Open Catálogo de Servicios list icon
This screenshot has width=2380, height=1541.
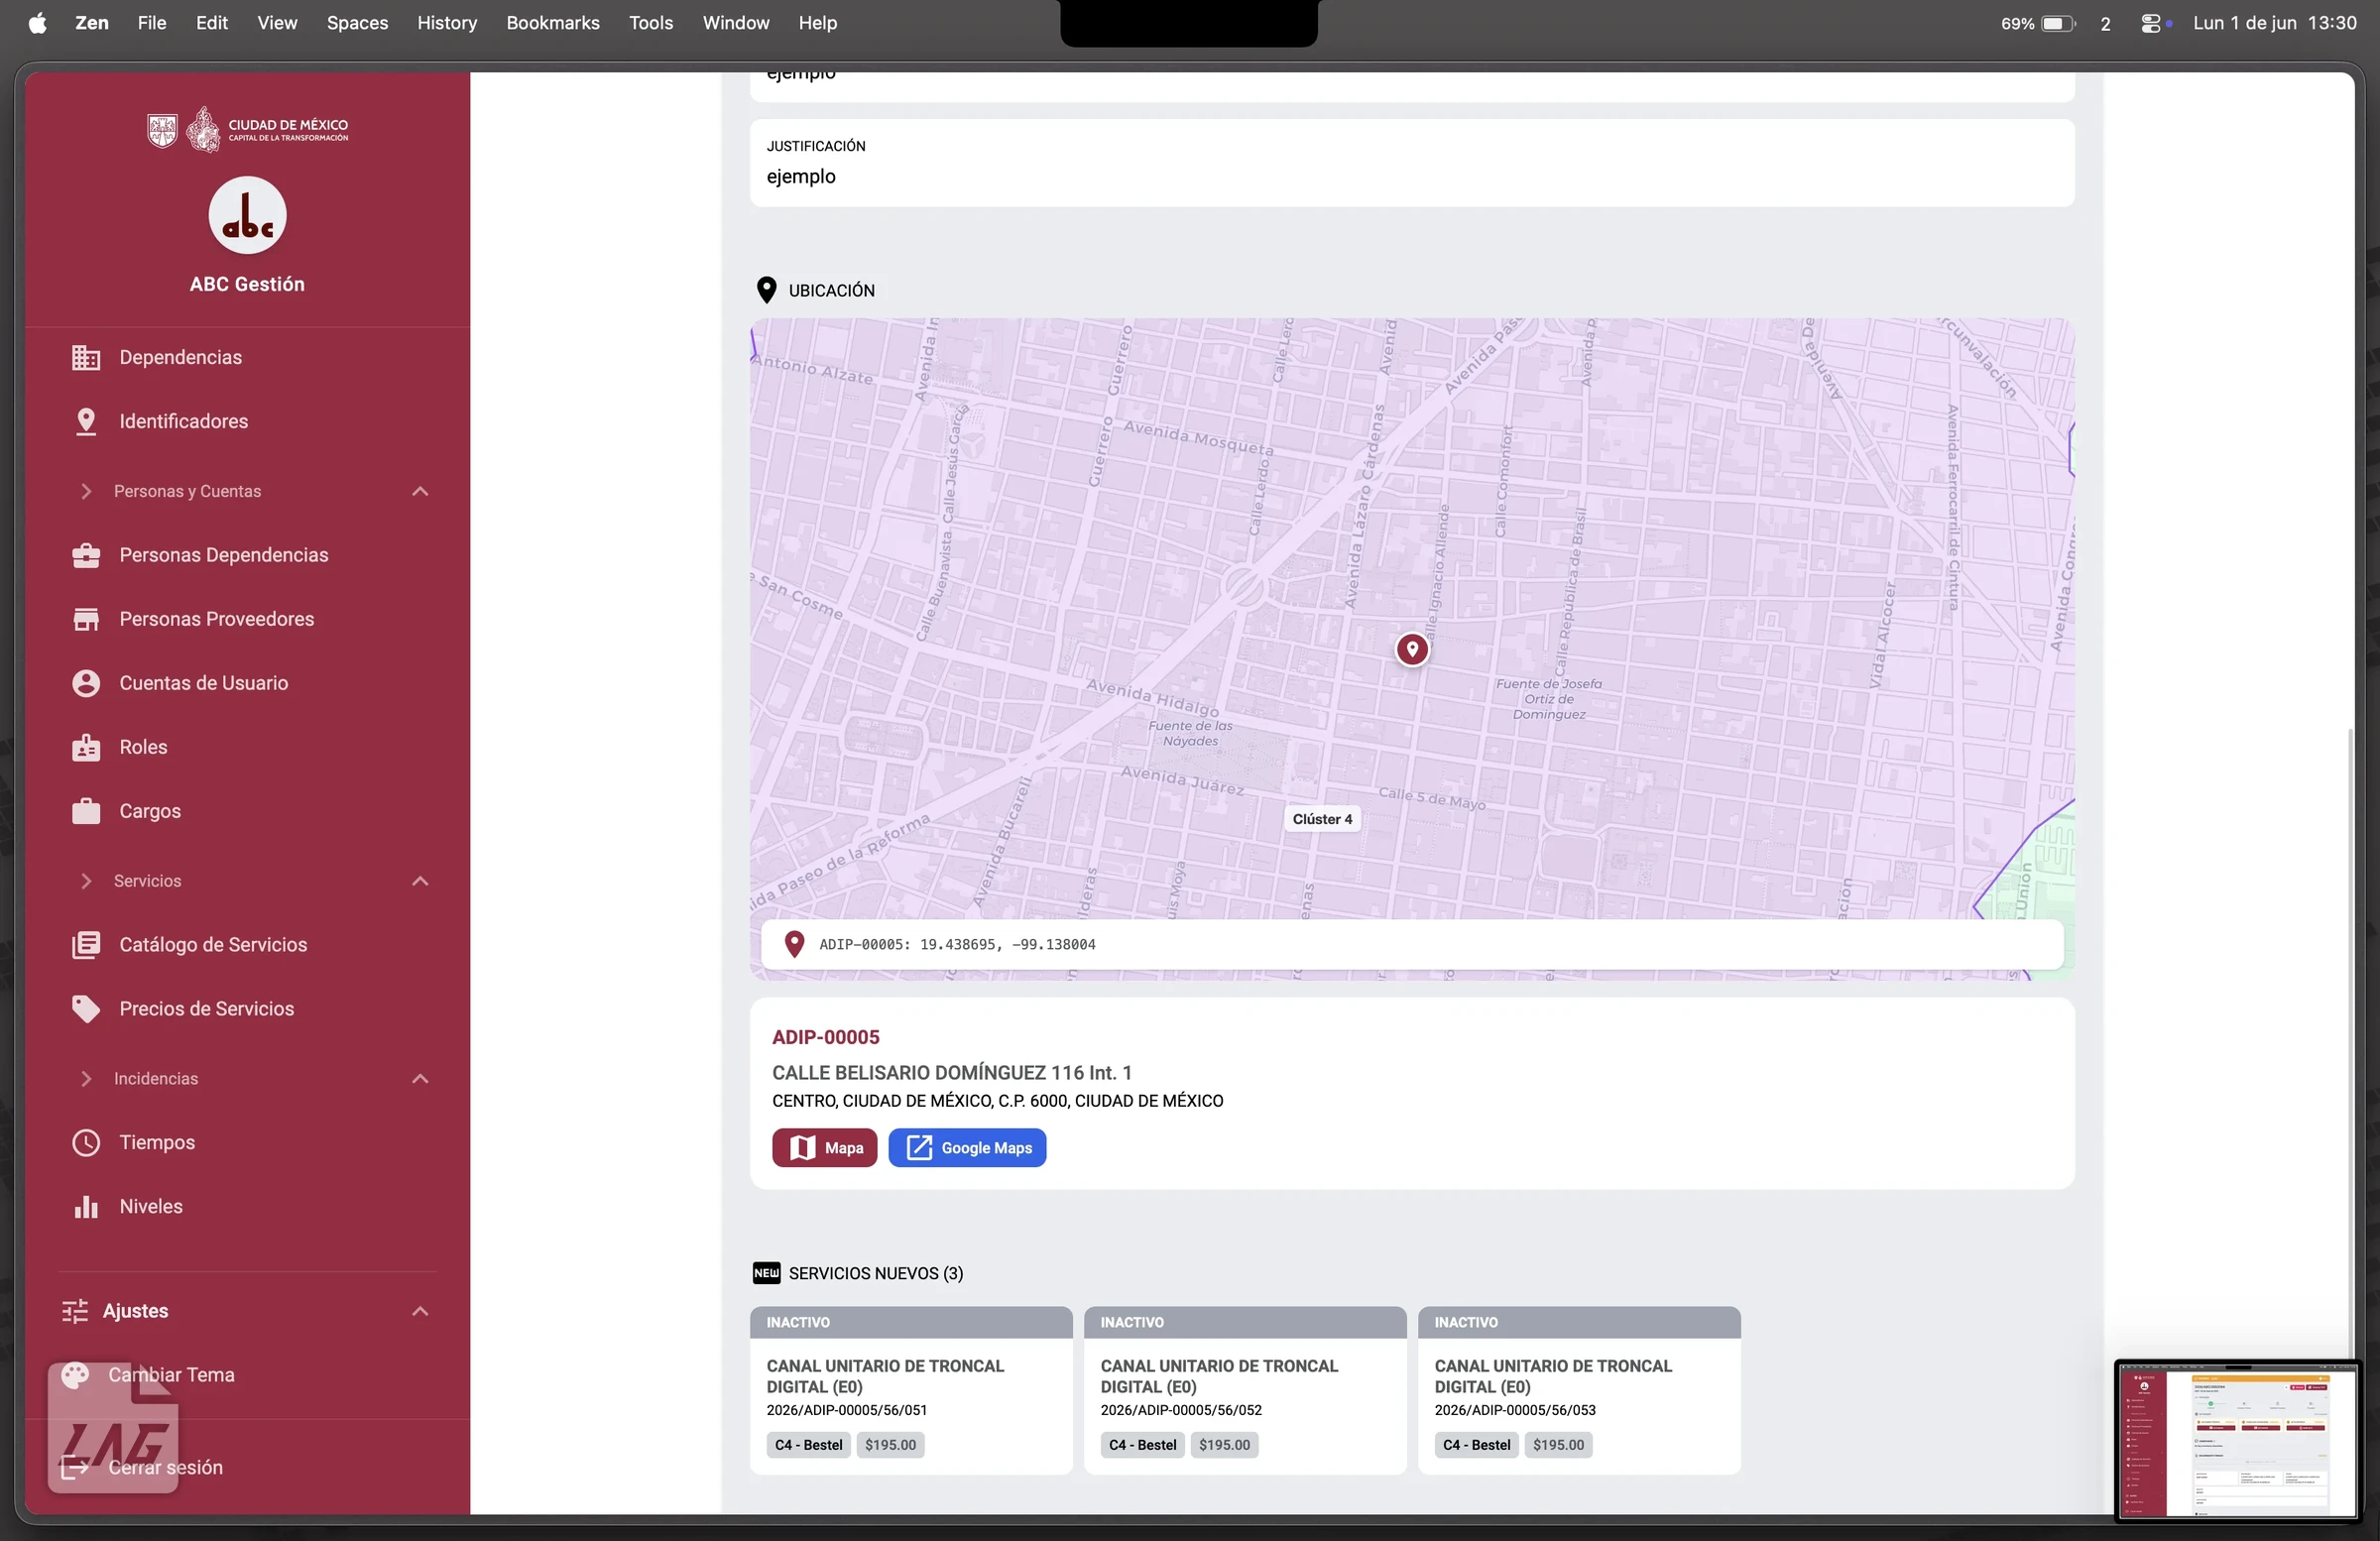pos(86,945)
